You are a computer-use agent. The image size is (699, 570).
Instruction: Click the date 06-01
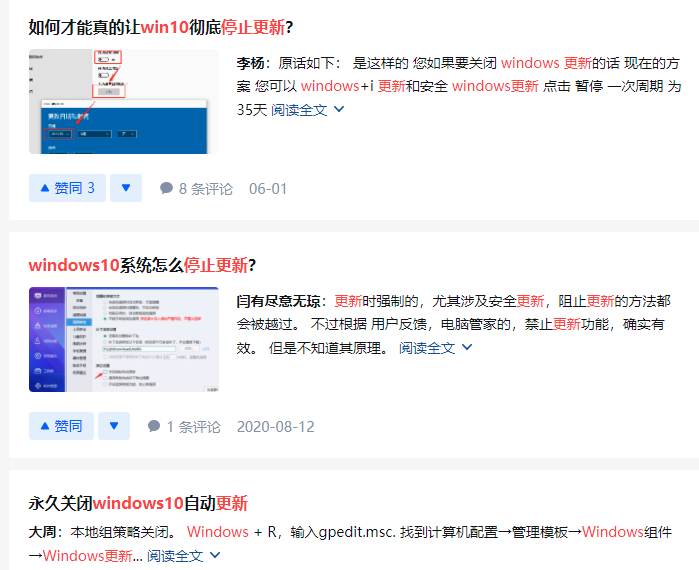coord(268,189)
